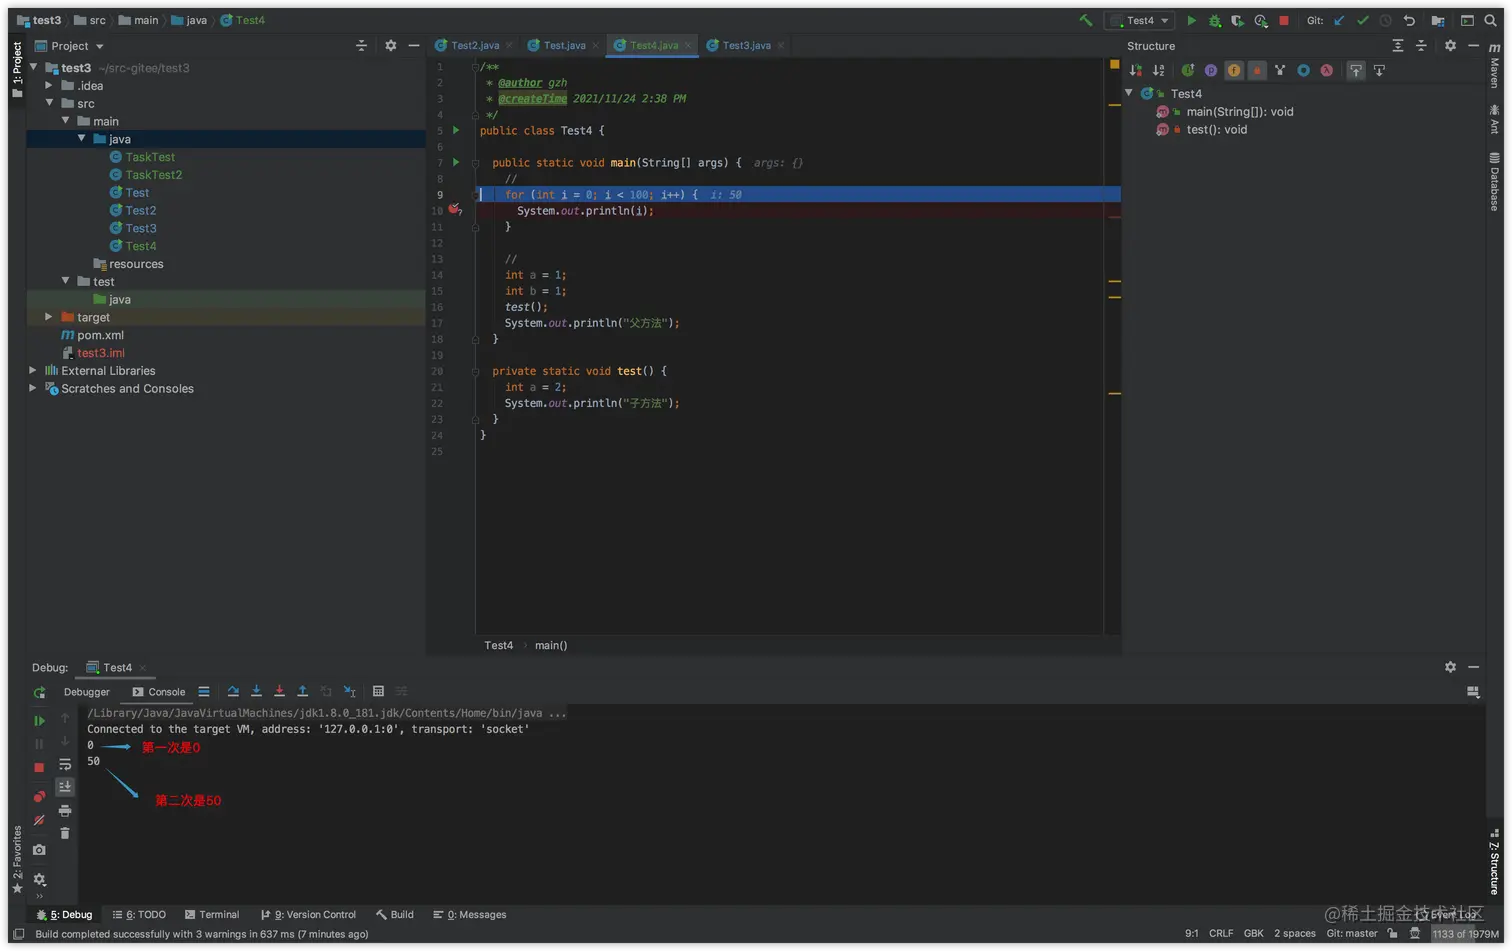Viewport: 1512px width, 951px height.
Task: Click Git: master branch in status bar
Action: (1352, 933)
